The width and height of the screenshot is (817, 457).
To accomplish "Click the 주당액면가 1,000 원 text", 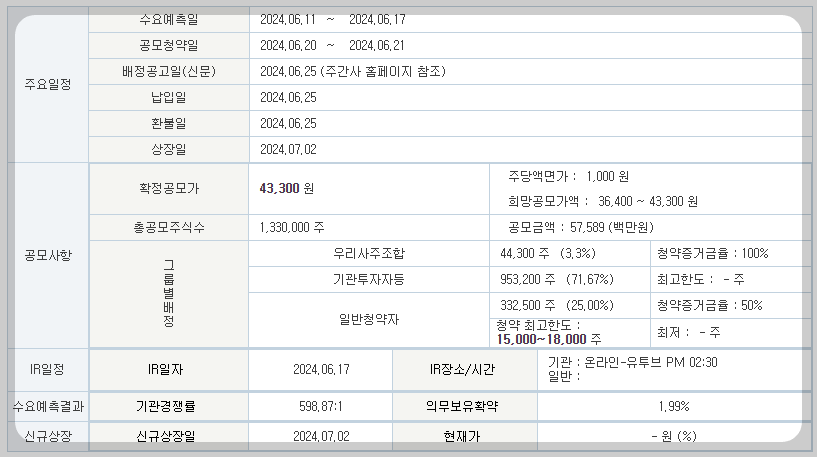I will (x=568, y=177).
